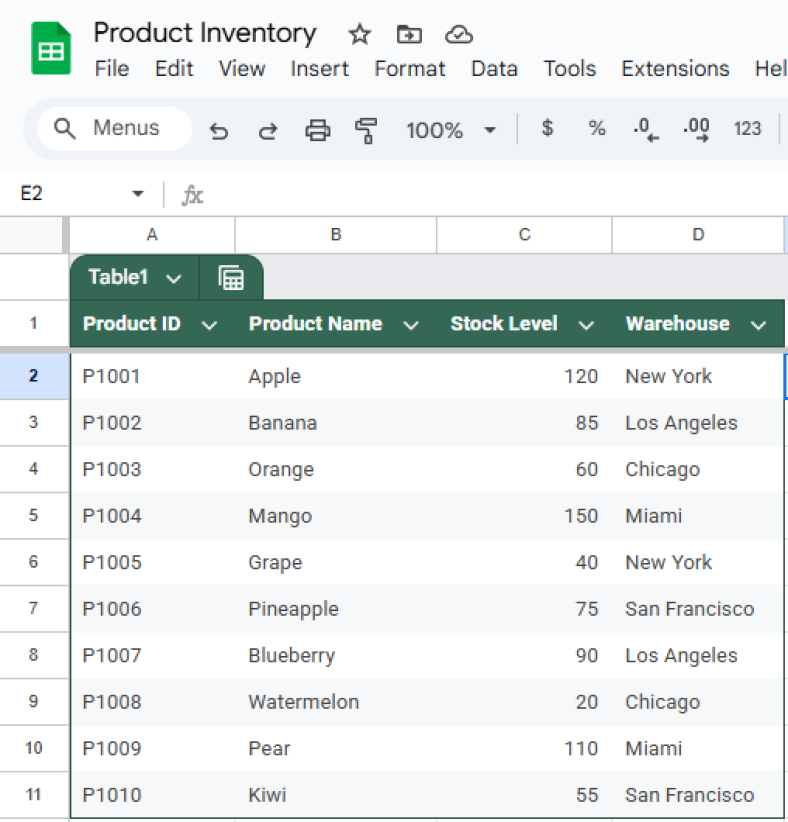
Task: Format selection as currency
Action: [546, 129]
